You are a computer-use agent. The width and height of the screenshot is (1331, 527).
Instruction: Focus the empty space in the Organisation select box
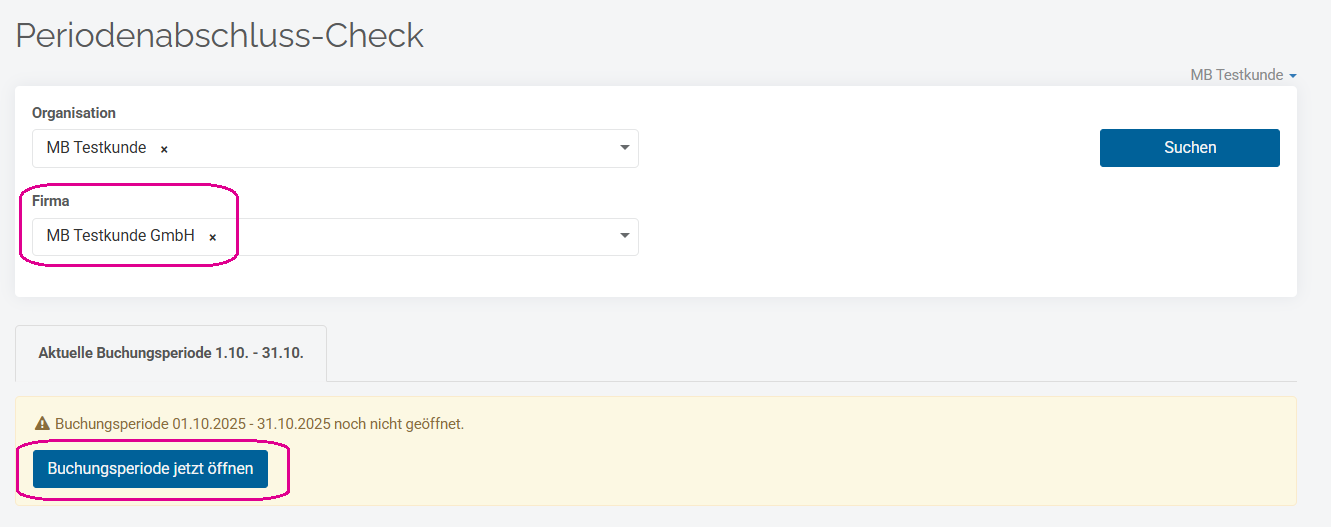400,148
